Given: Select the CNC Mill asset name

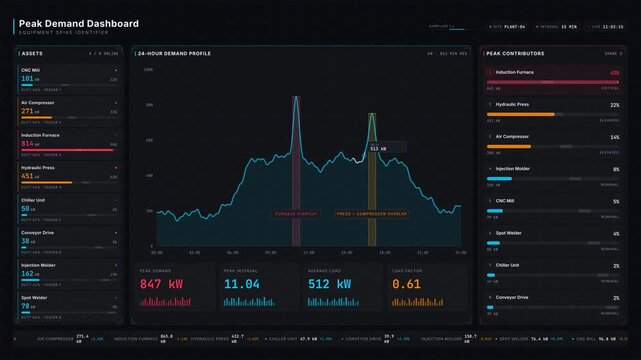Looking at the screenshot, I should [30, 70].
